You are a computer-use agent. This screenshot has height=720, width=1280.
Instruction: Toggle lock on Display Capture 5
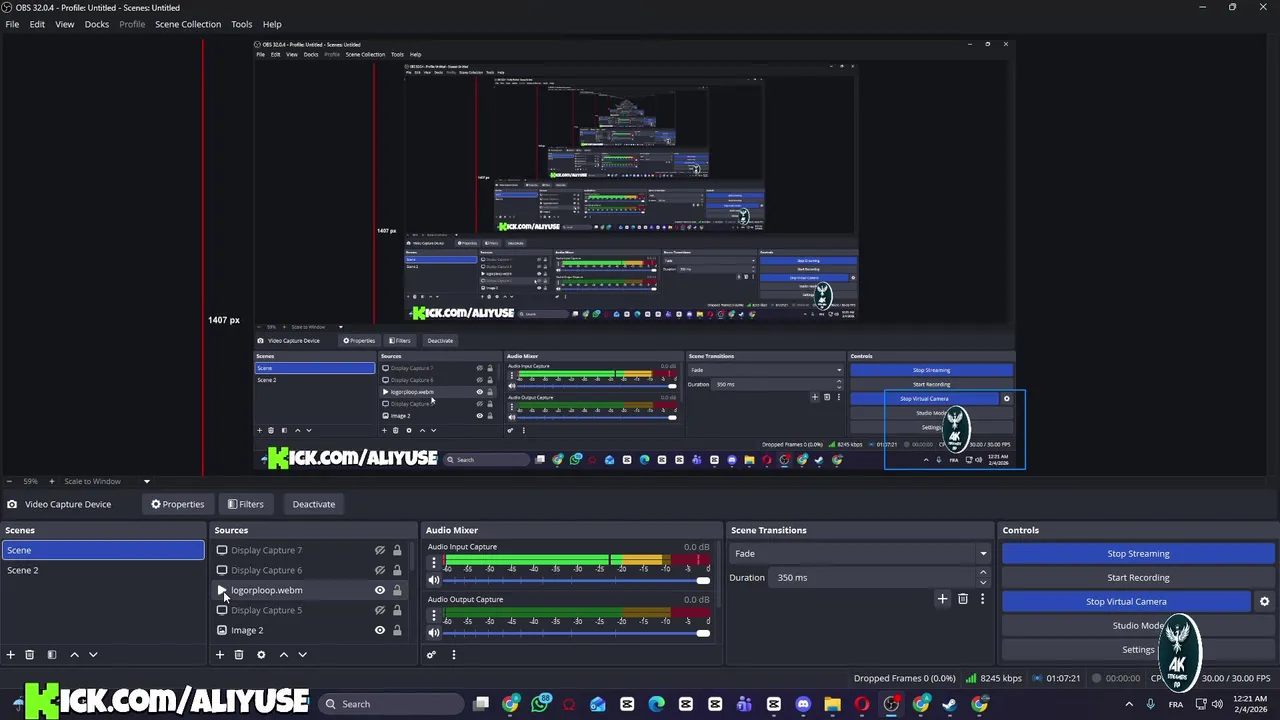pos(397,610)
